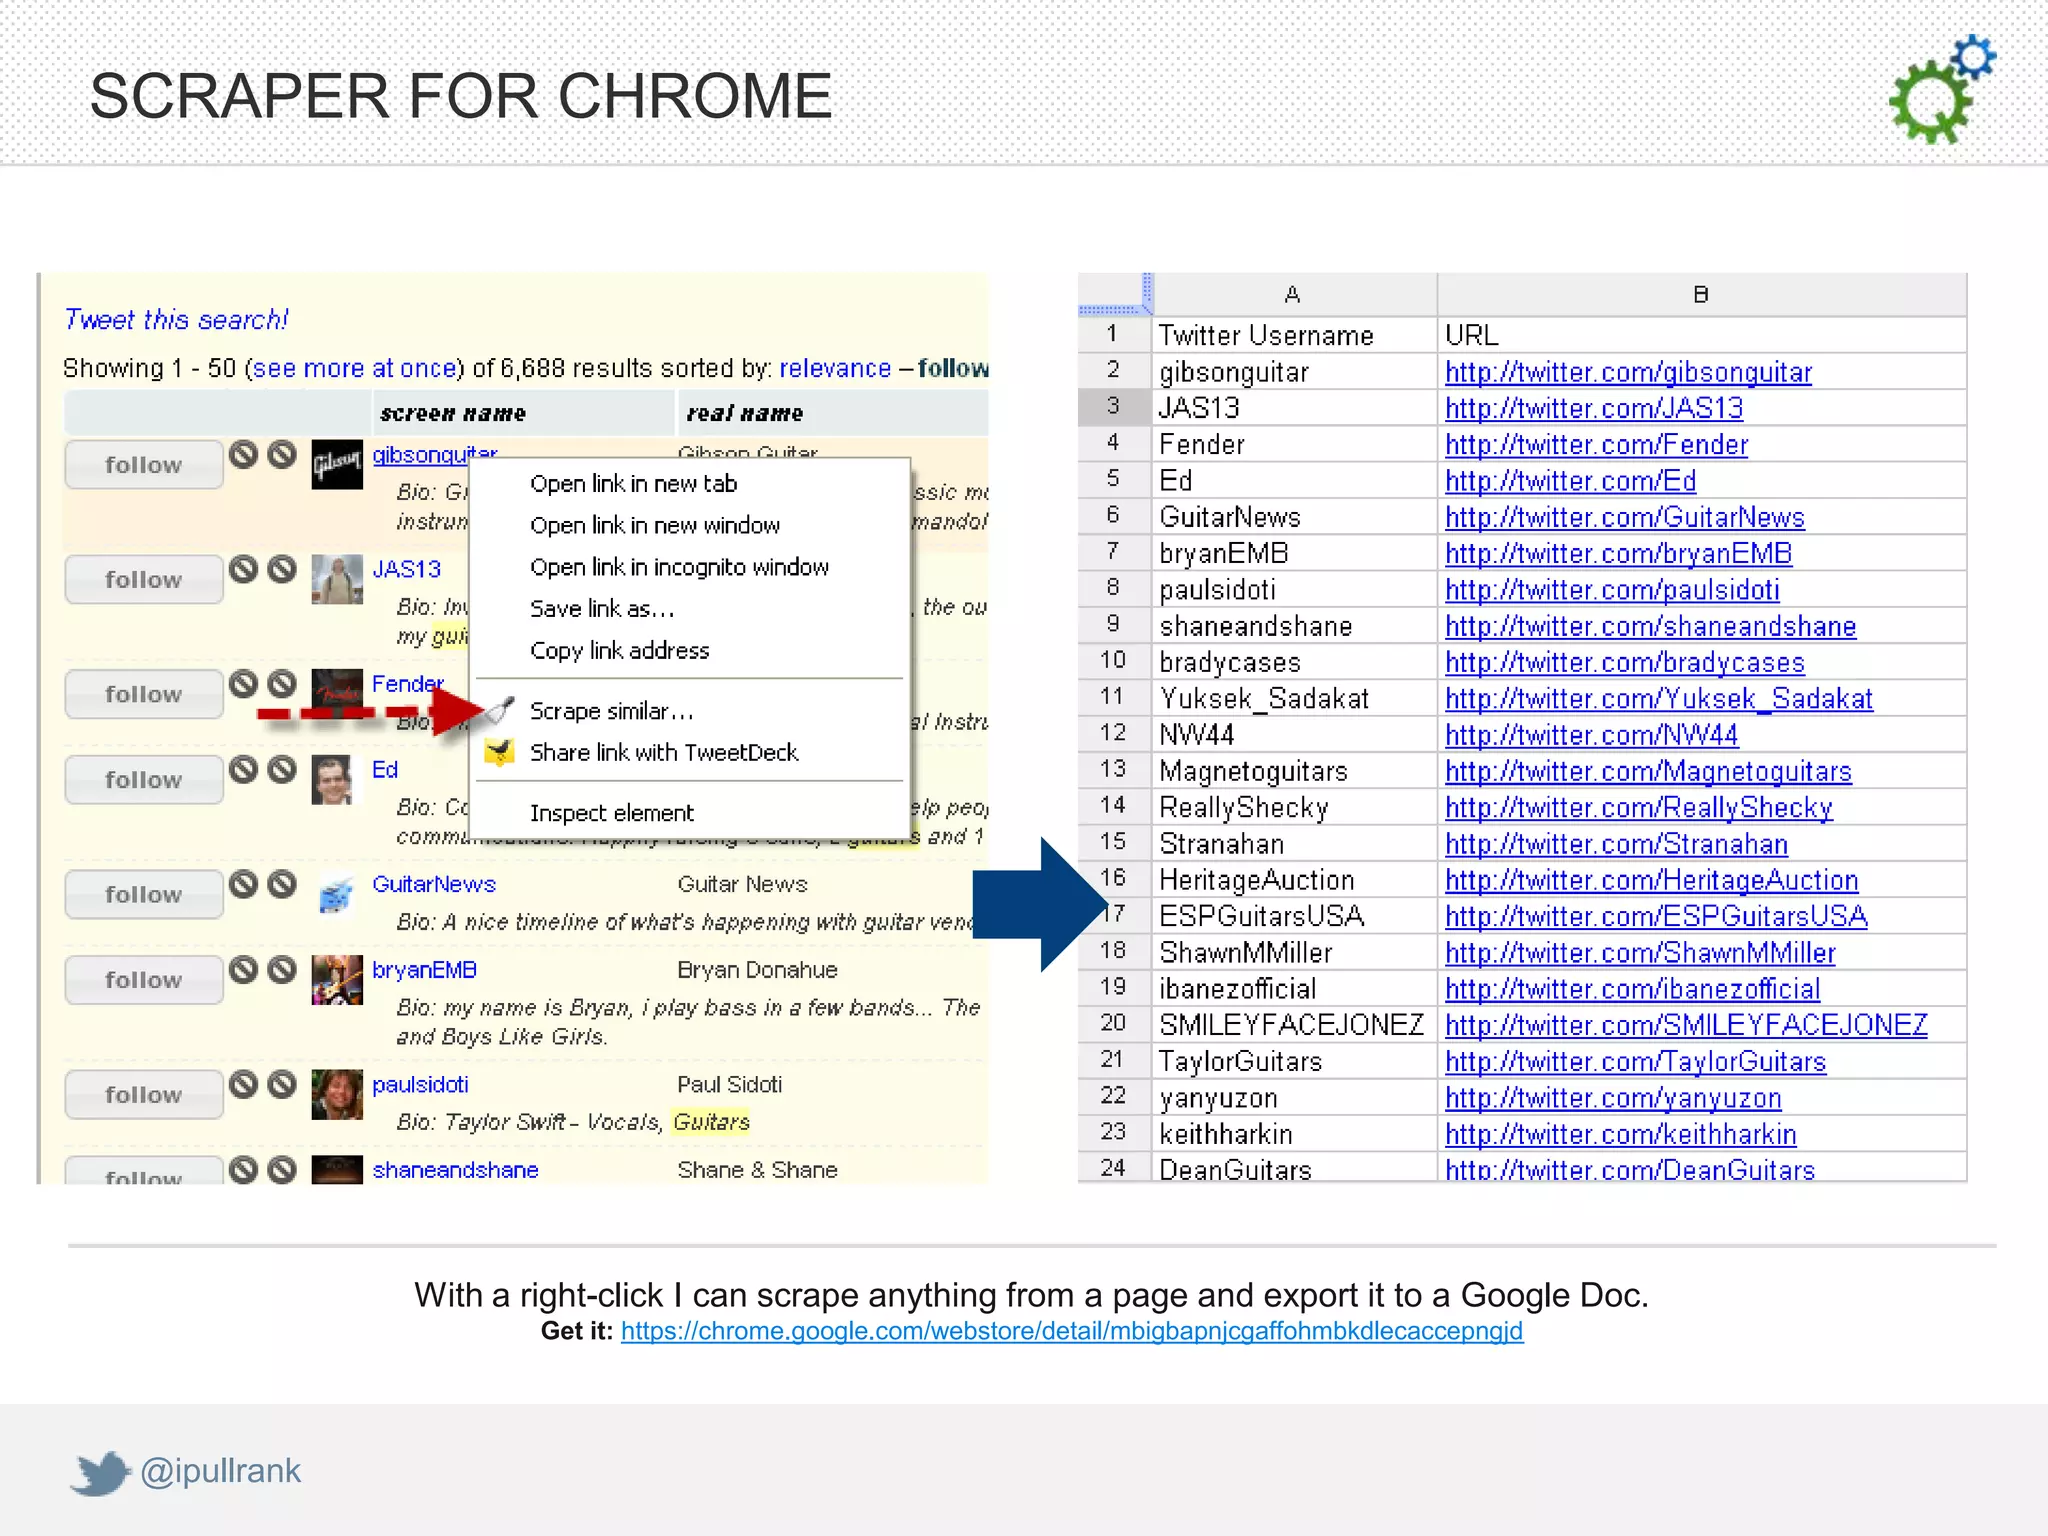Click first block icon in JAS13 row
The image size is (2048, 1536).
click(243, 569)
